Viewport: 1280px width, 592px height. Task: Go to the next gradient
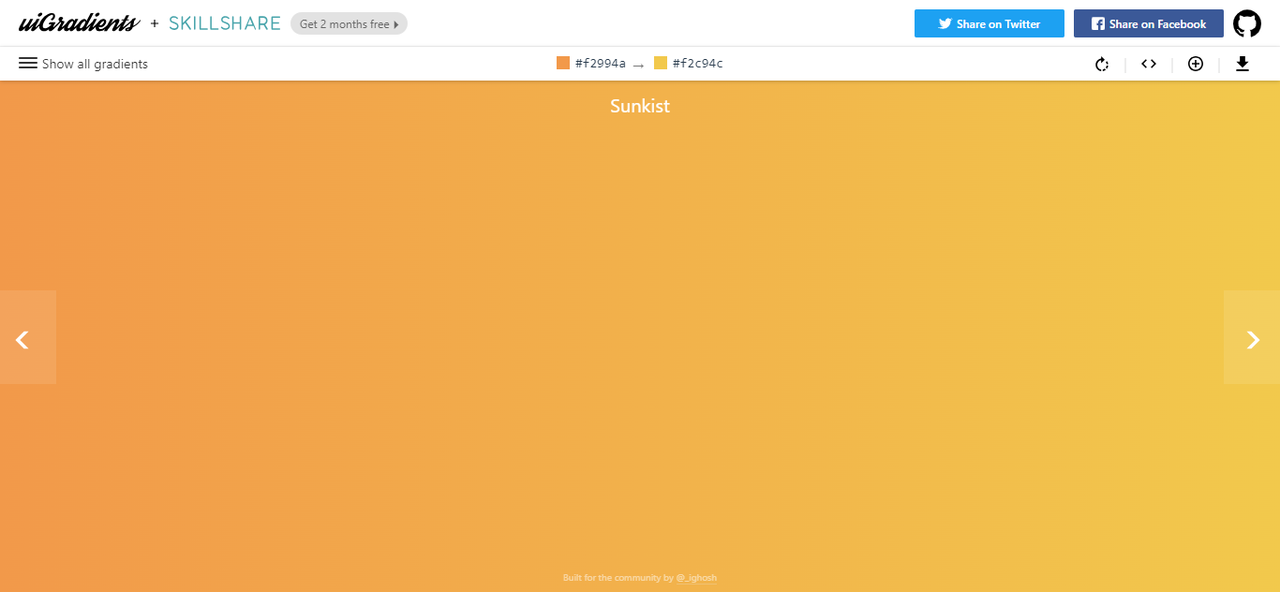(x=1252, y=337)
